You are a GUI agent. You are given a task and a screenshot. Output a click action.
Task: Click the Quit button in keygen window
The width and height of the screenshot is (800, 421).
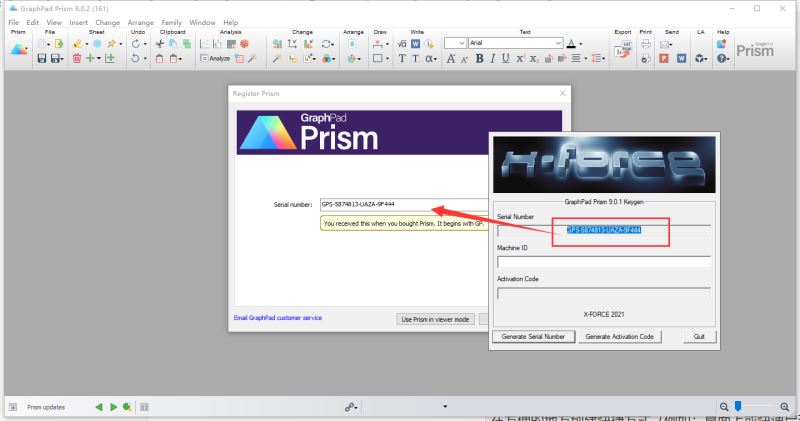point(699,337)
